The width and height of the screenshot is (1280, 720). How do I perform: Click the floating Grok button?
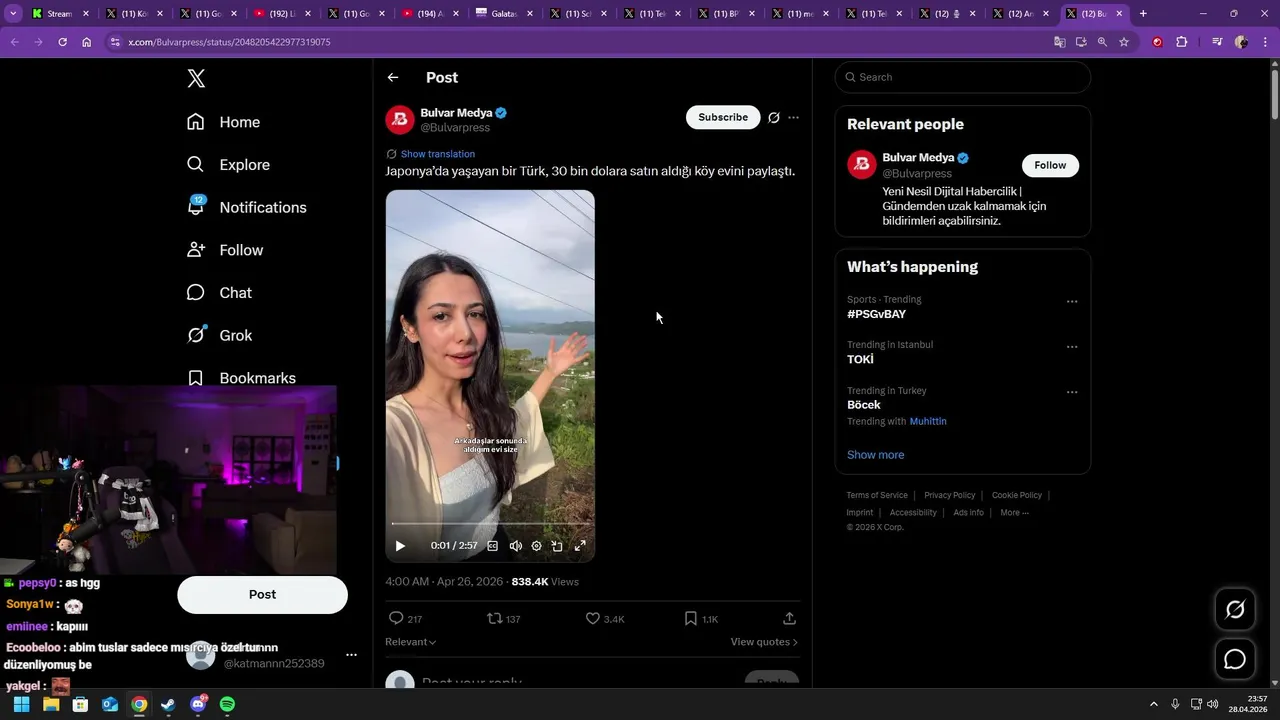(x=1235, y=609)
